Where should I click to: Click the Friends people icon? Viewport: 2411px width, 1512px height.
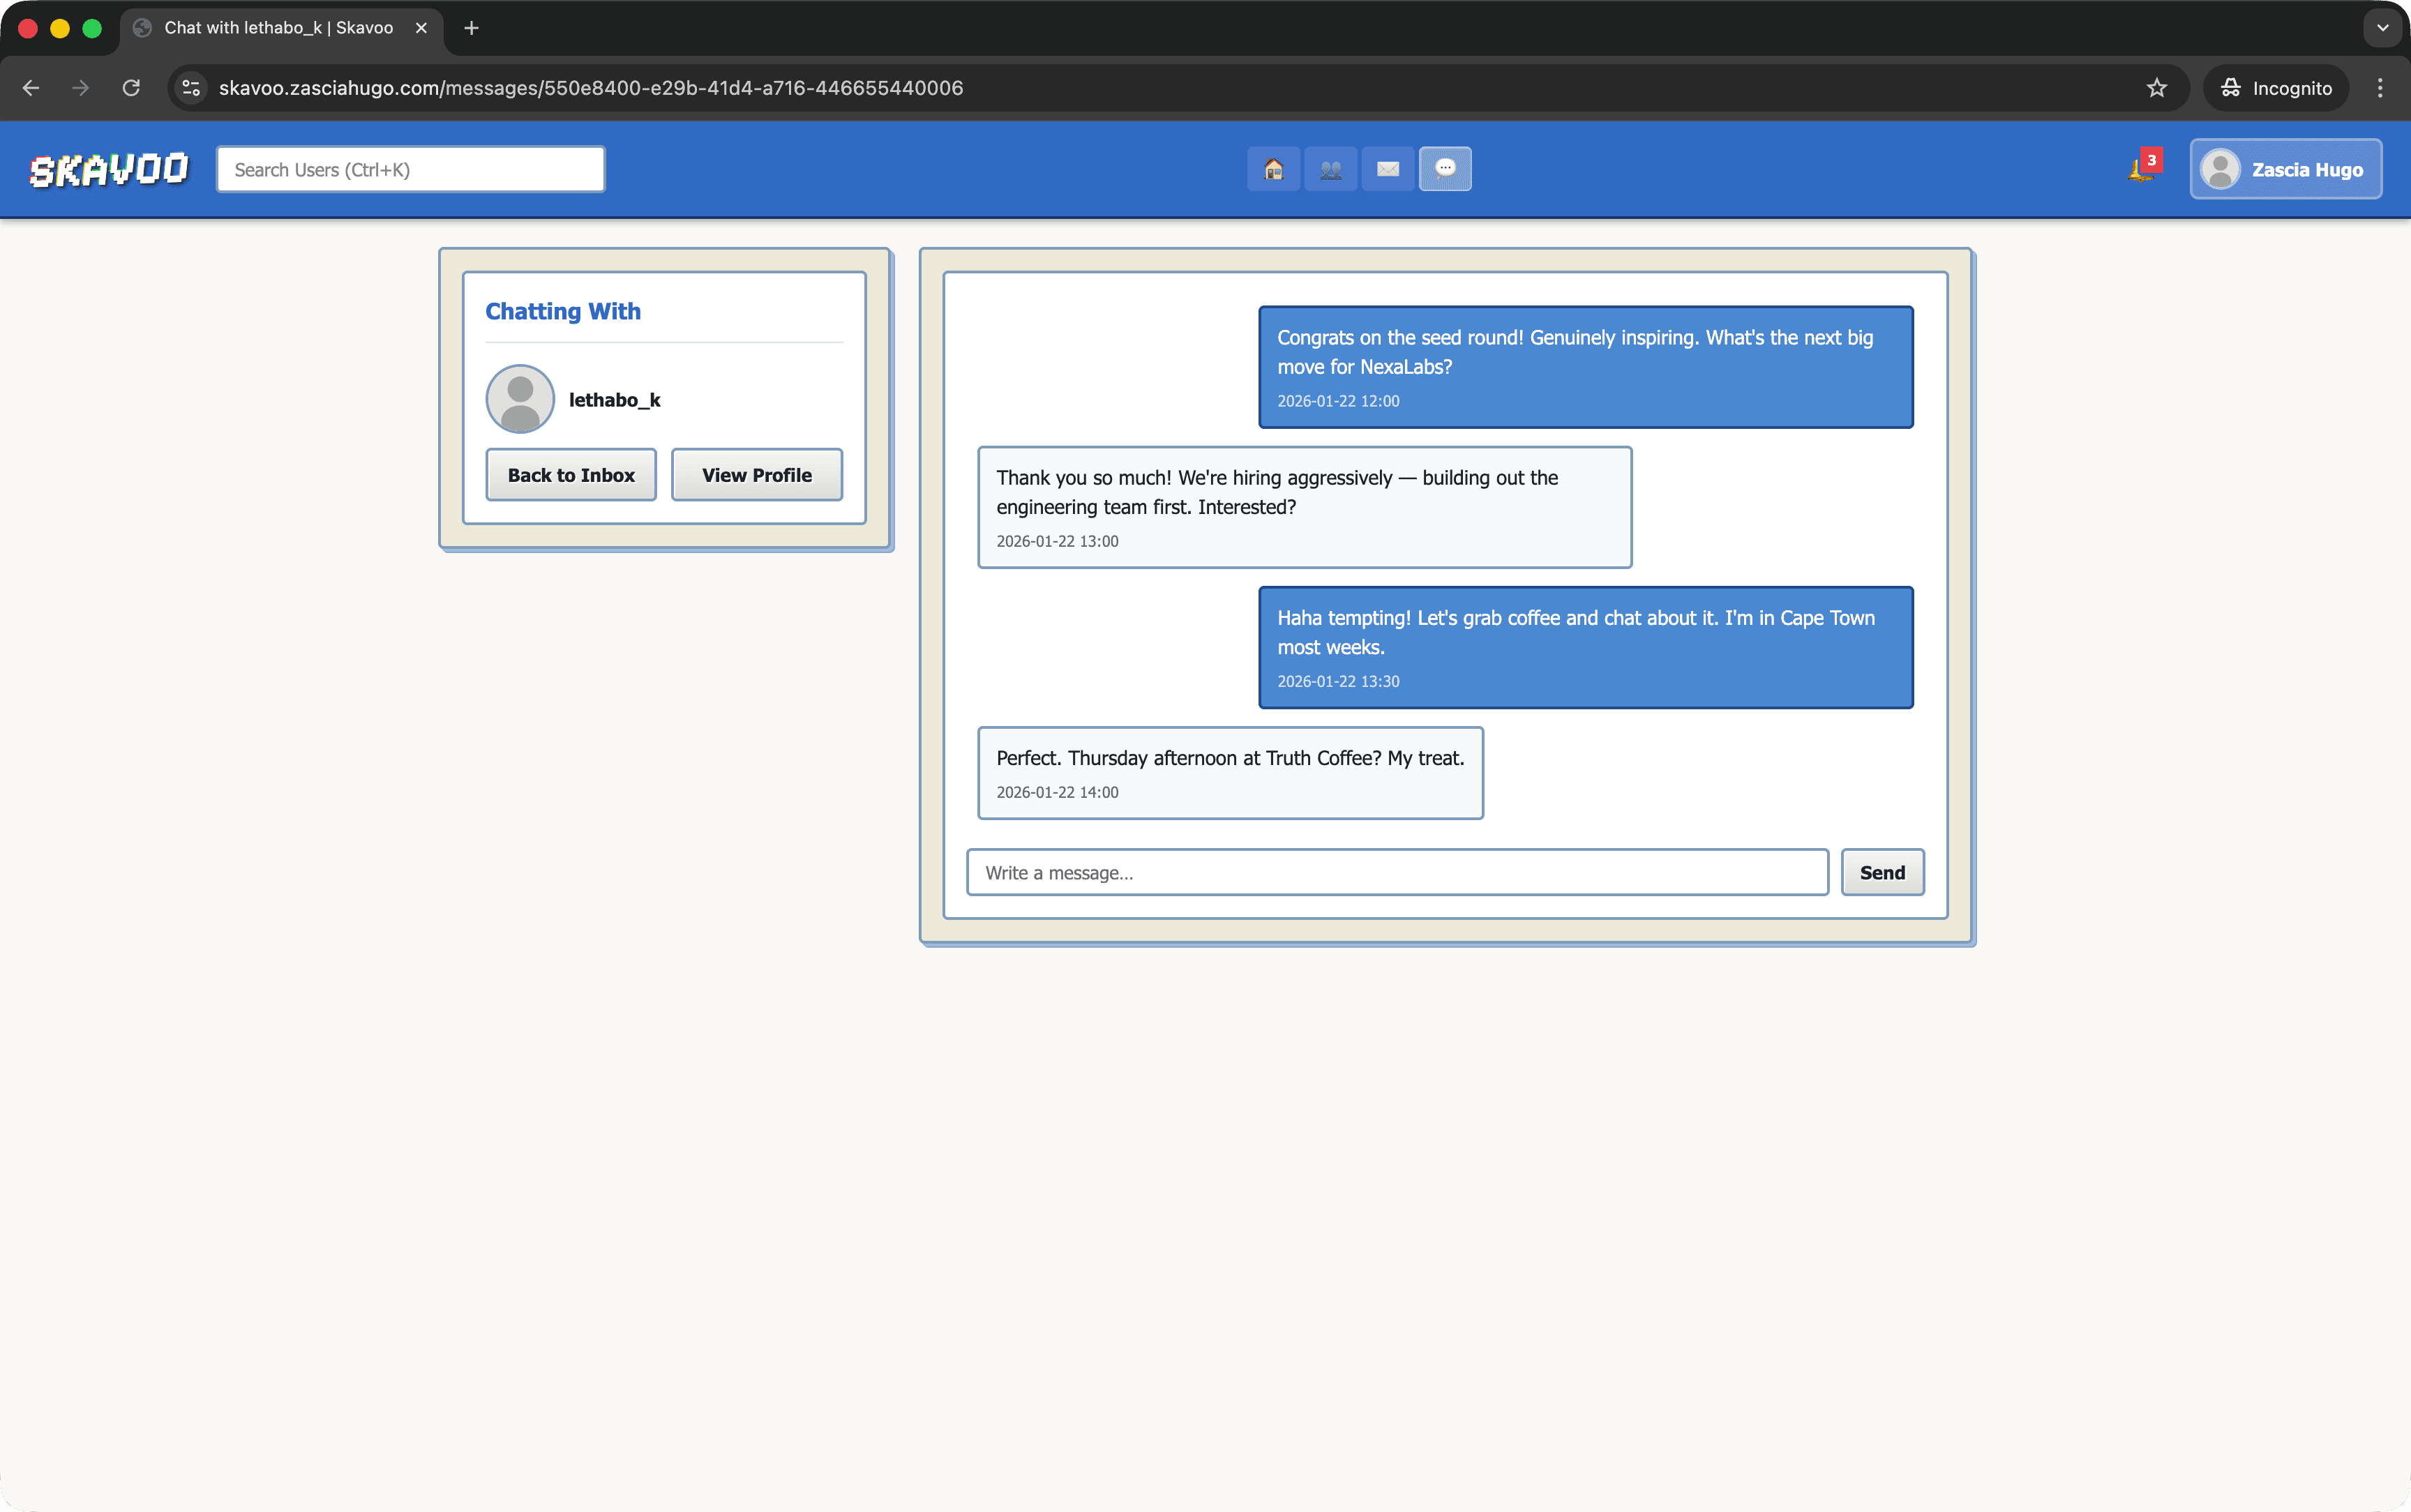pyautogui.click(x=1330, y=169)
